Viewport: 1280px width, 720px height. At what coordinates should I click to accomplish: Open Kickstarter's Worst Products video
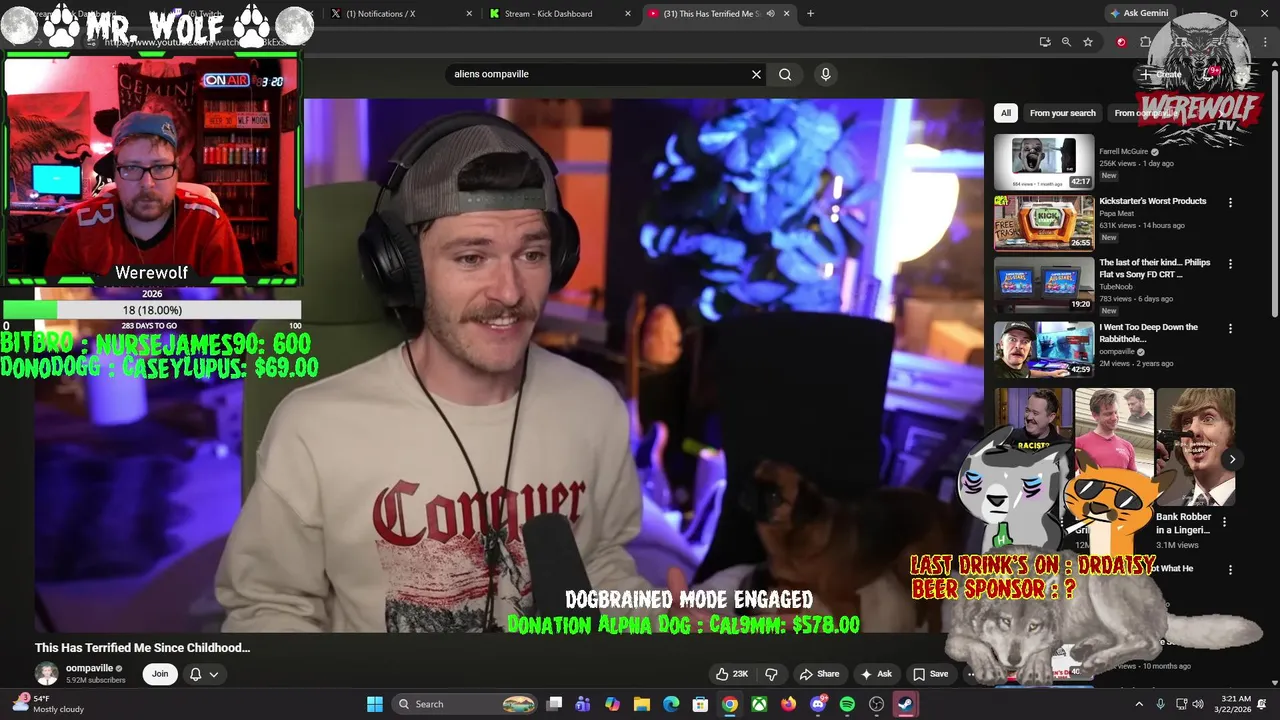point(1152,201)
